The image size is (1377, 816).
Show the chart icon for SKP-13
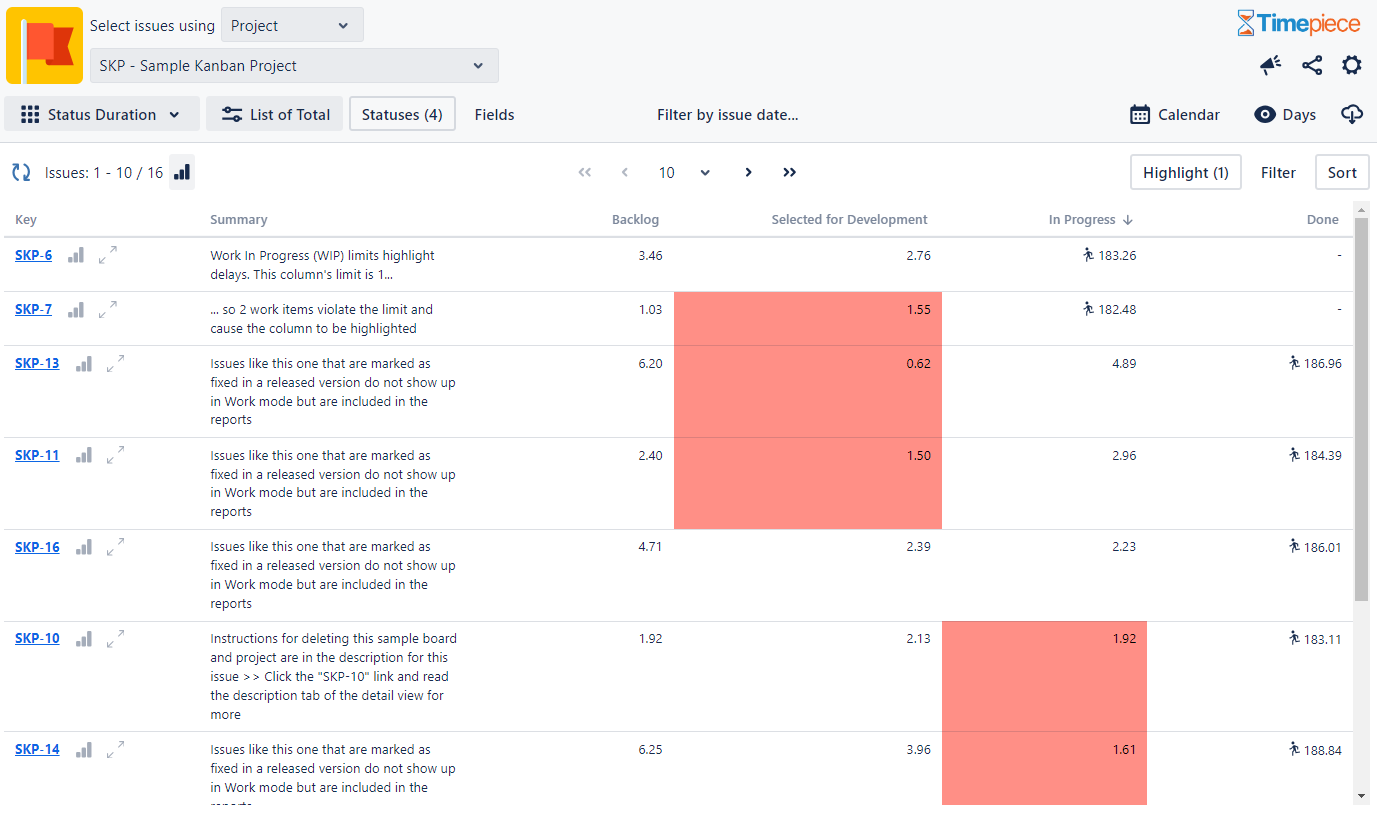[x=84, y=364]
